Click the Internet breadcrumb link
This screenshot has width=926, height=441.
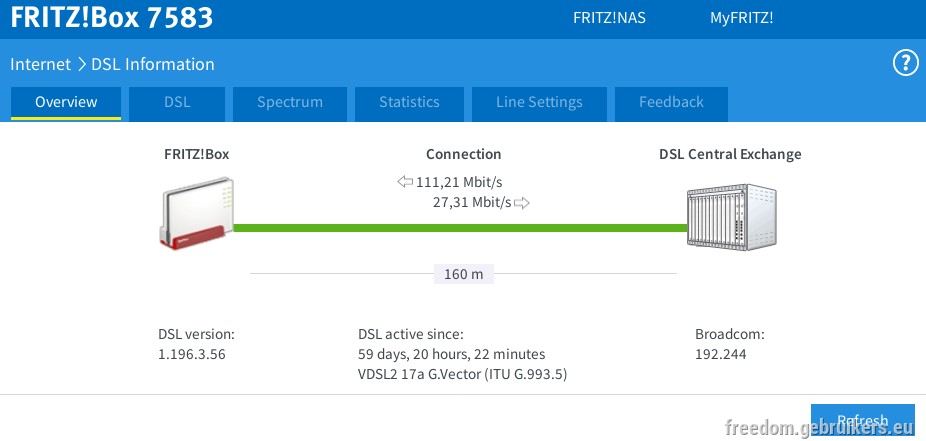click(x=40, y=64)
